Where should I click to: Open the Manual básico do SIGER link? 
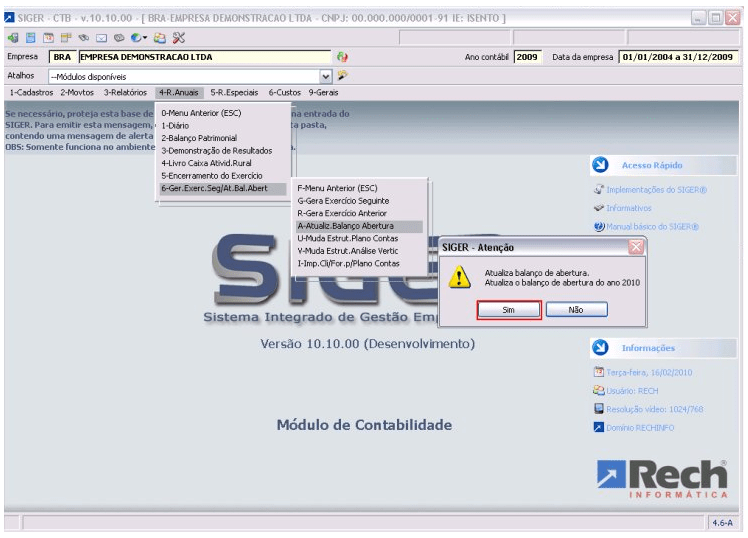pos(652,227)
